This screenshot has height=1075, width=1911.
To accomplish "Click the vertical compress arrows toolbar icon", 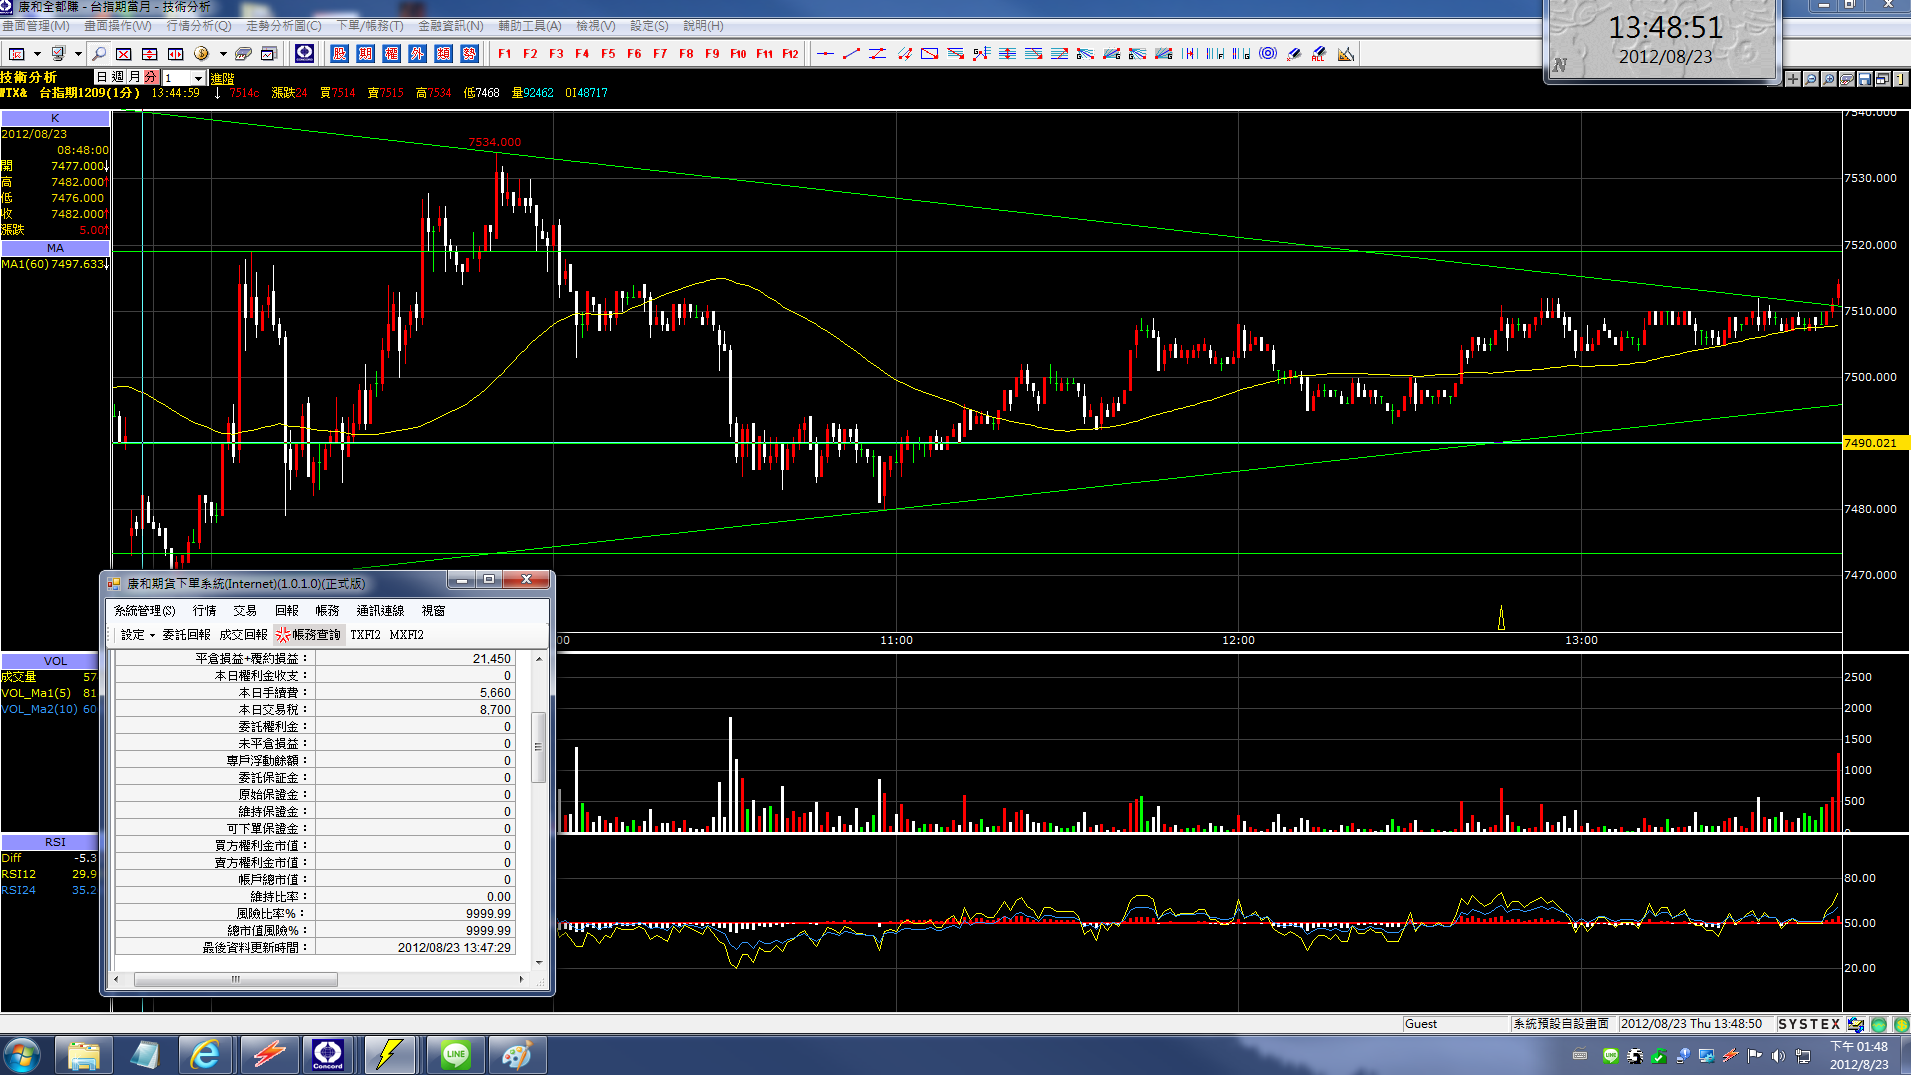I will pyautogui.click(x=150, y=54).
